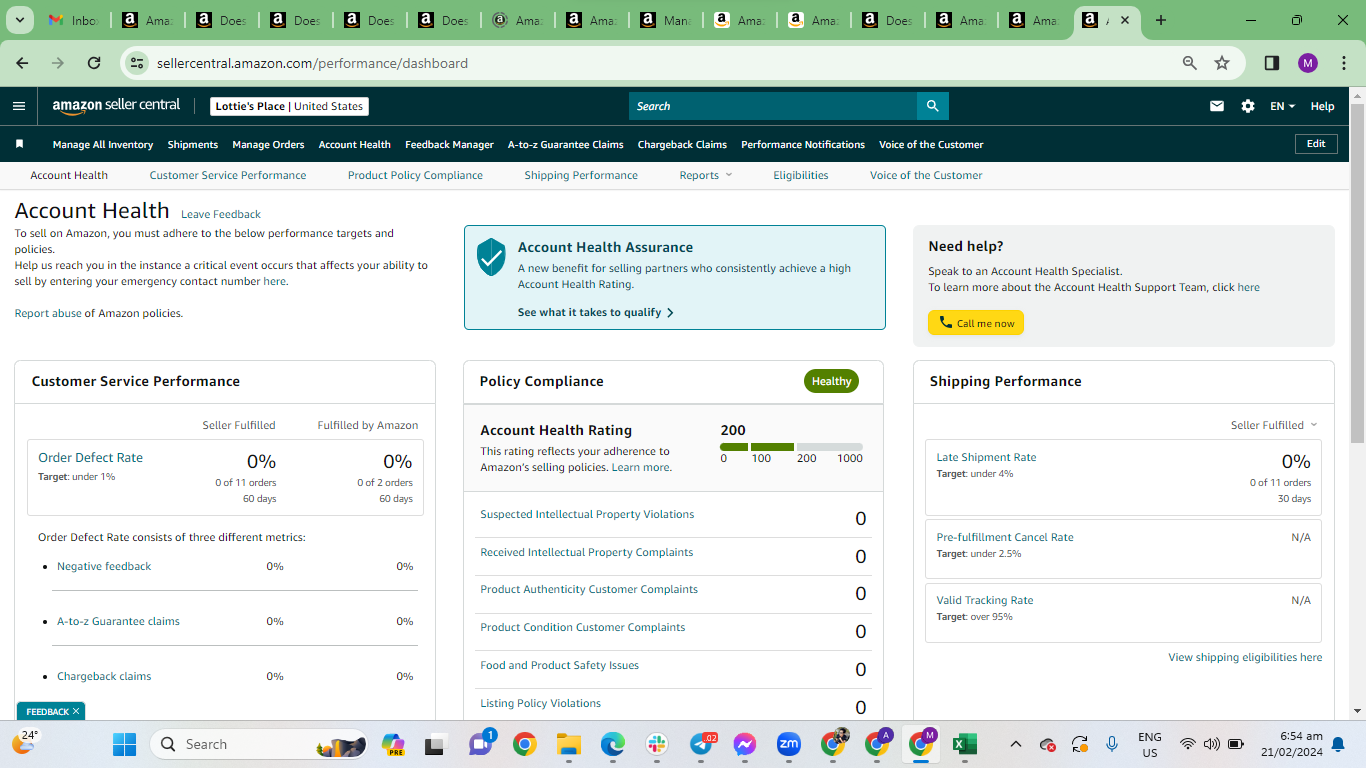Open the Chrome zoom magnifier icon
Image resolution: width=1366 pixels, height=768 pixels.
pos(1190,63)
